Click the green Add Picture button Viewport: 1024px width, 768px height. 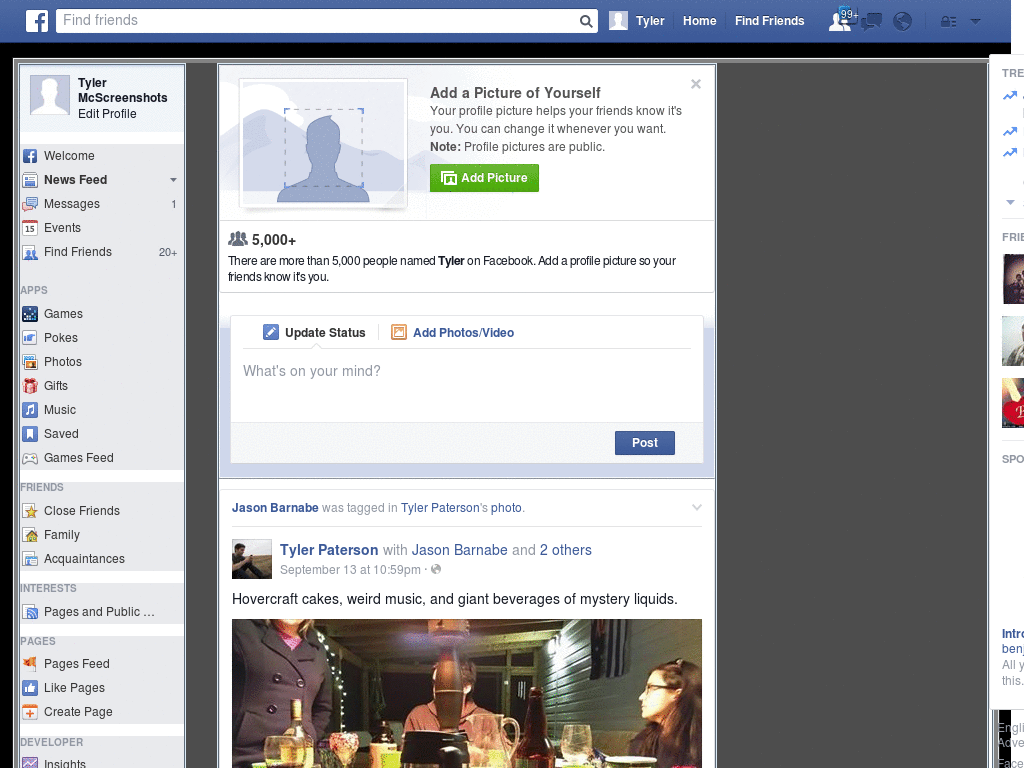click(484, 178)
